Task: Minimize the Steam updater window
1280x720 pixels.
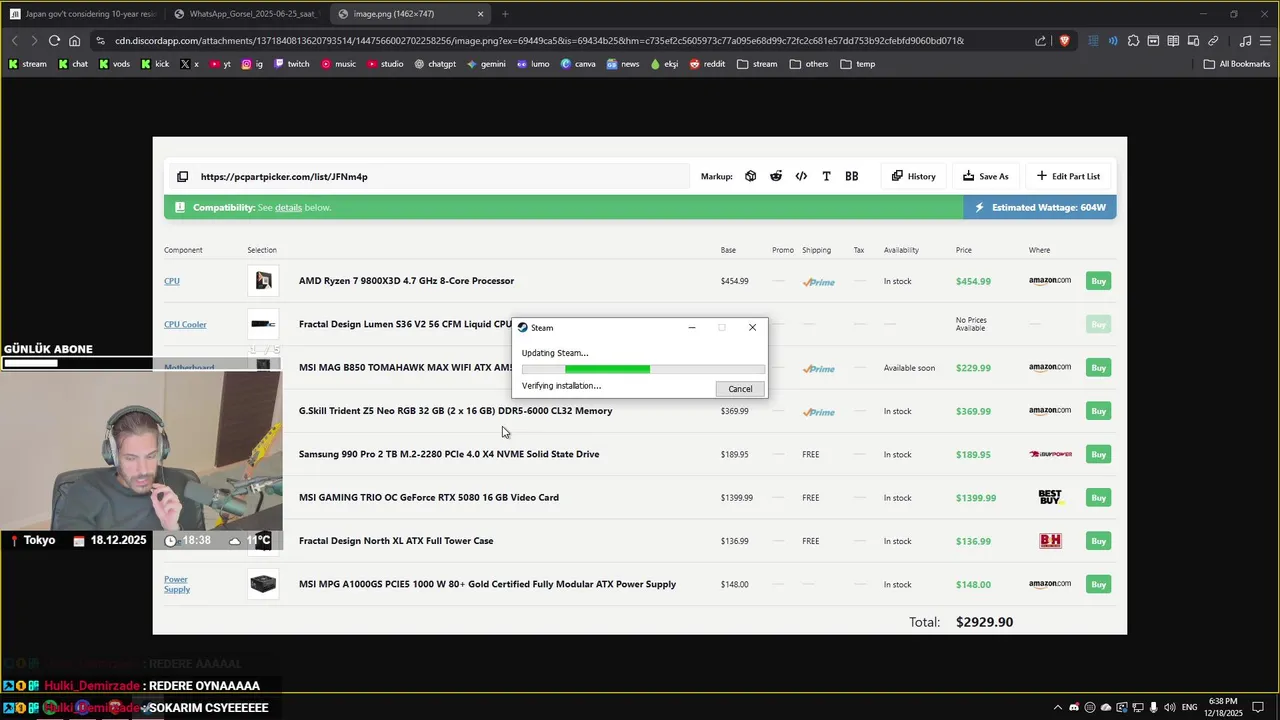Action: click(x=692, y=327)
